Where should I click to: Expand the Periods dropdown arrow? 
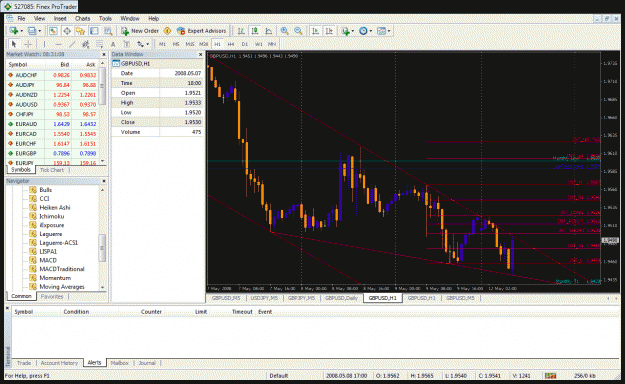pos(371,31)
